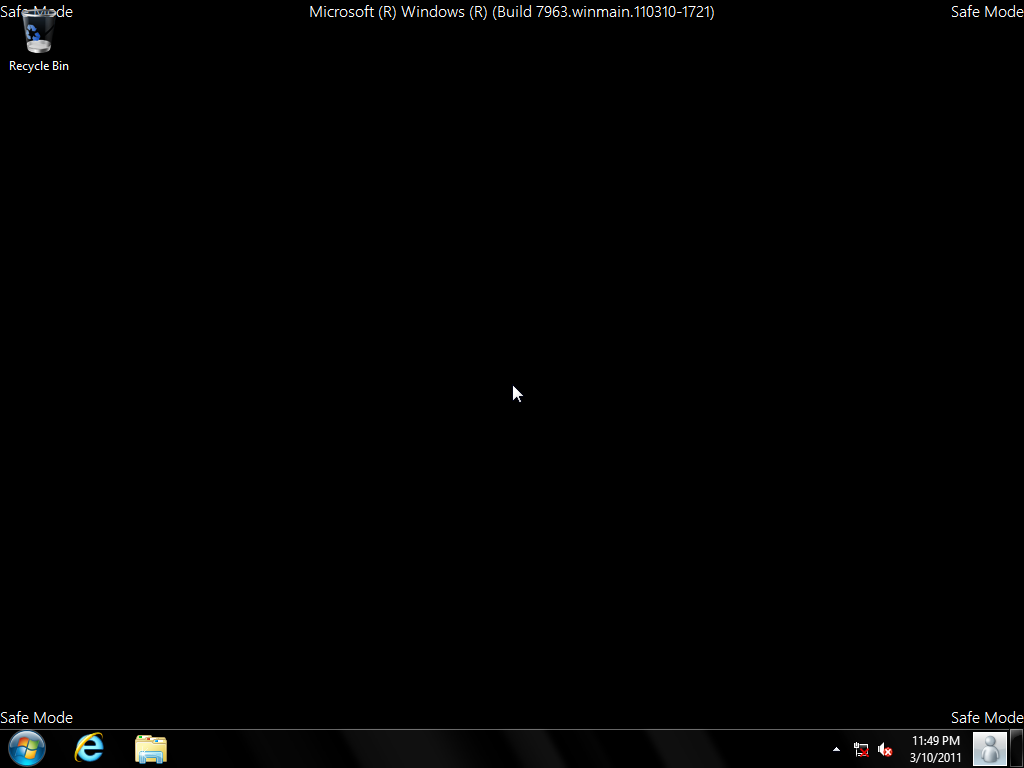Click the user account picture tile
1024x768 pixels.
[x=990, y=748]
